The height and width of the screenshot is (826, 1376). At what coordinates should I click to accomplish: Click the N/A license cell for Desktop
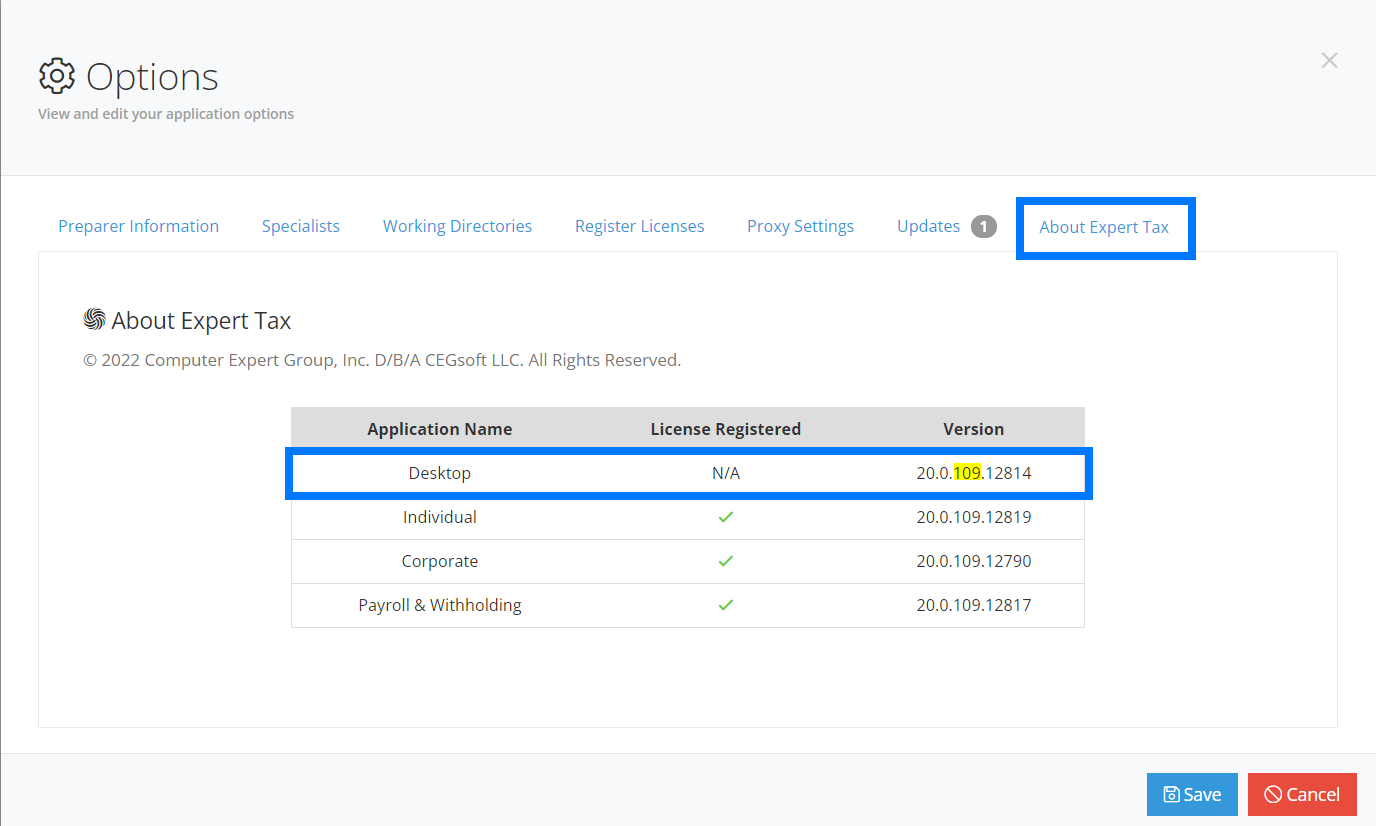point(726,473)
